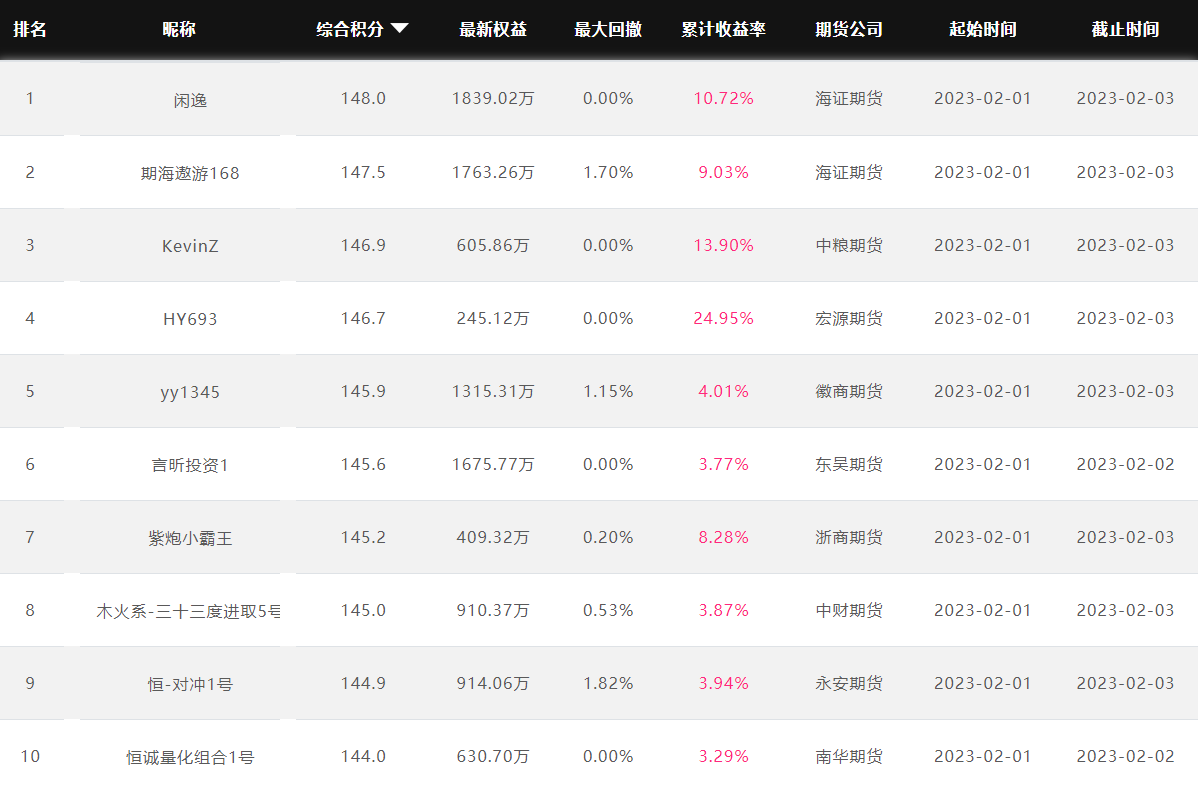Viewport: 1198px width, 789px height.
Task: Click the 排名 column header
Action: click(x=30, y=29)
